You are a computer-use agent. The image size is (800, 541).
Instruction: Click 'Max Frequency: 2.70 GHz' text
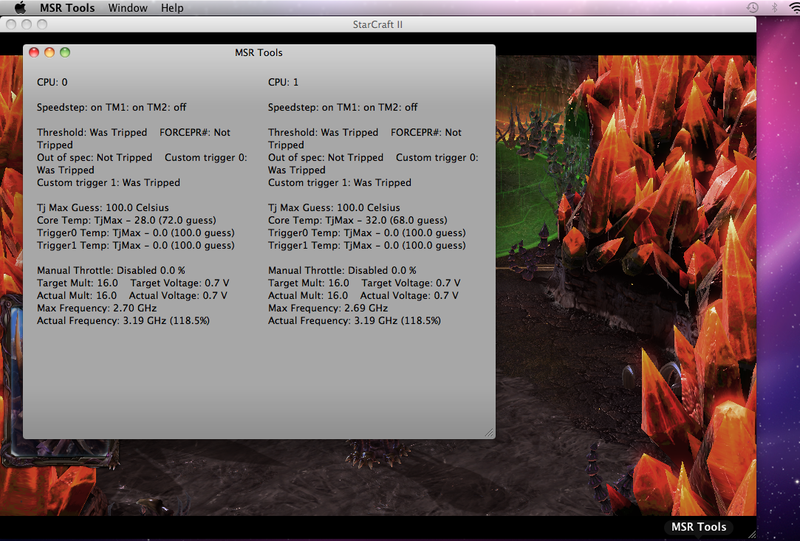(x=97, y=308)
